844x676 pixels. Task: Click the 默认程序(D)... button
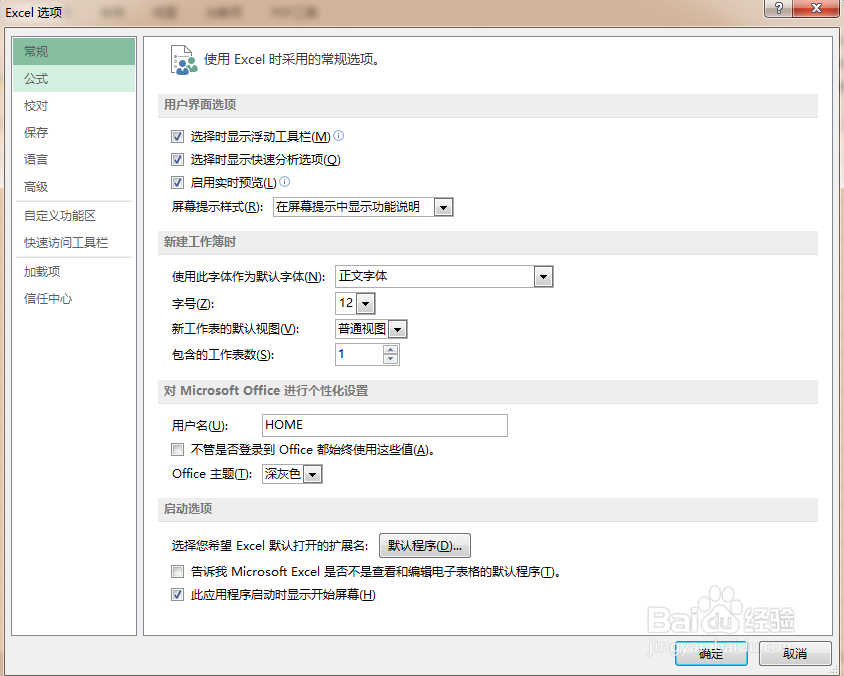coord(425,545)
